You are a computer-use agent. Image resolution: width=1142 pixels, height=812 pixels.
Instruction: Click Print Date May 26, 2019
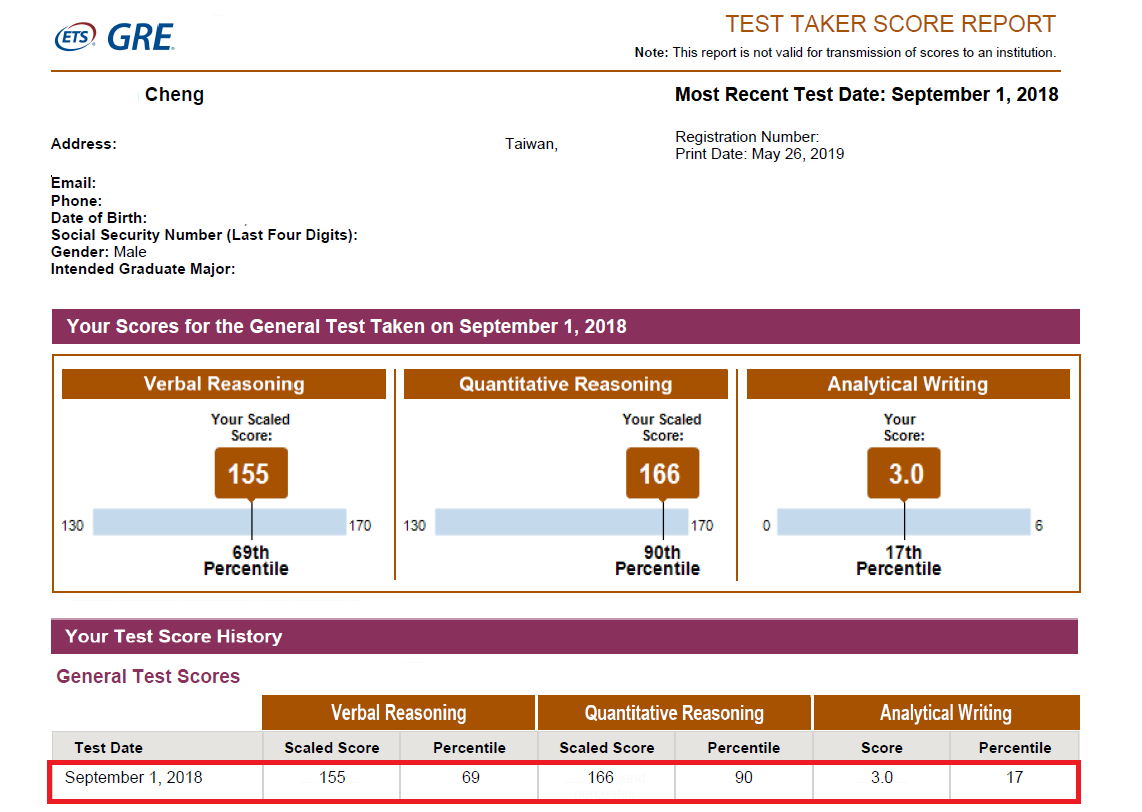(x=759, y=154)
